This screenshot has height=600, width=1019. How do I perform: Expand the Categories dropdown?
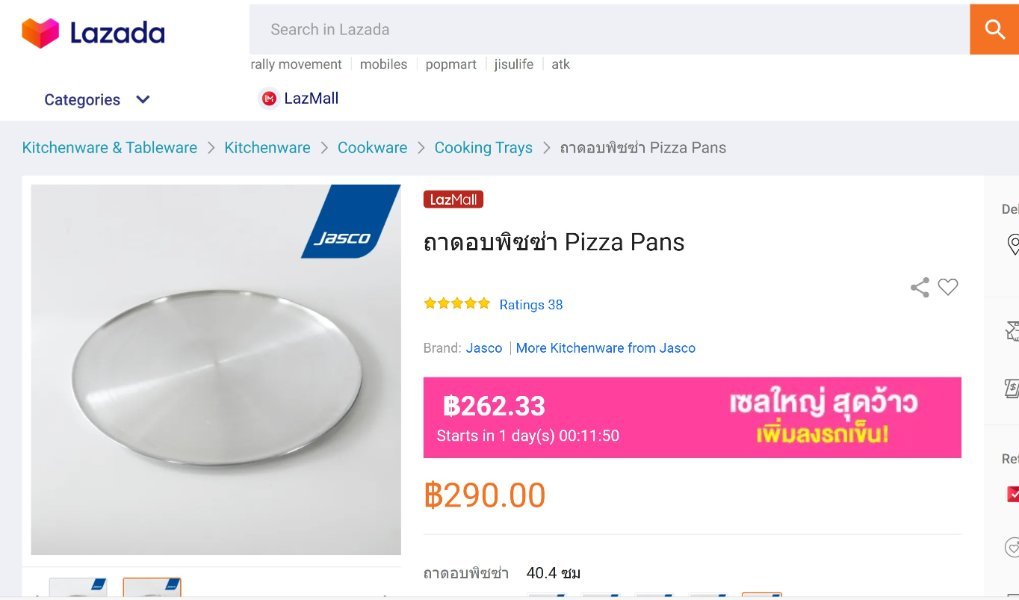tap(82, 100)
